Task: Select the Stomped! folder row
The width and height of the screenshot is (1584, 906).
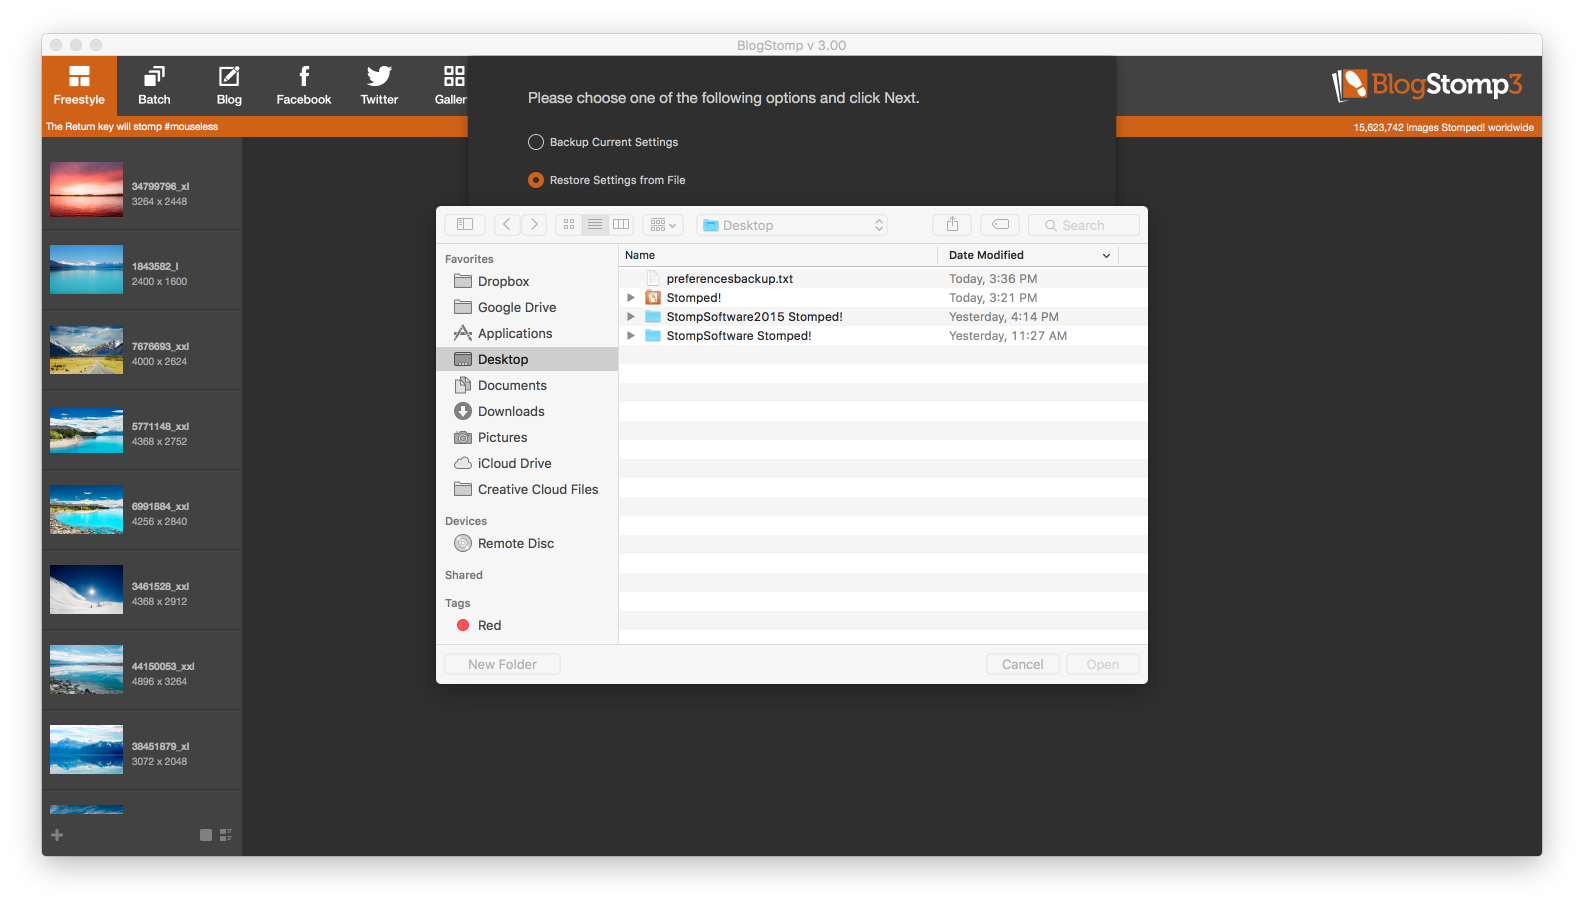Action: [x=883, y=298]
